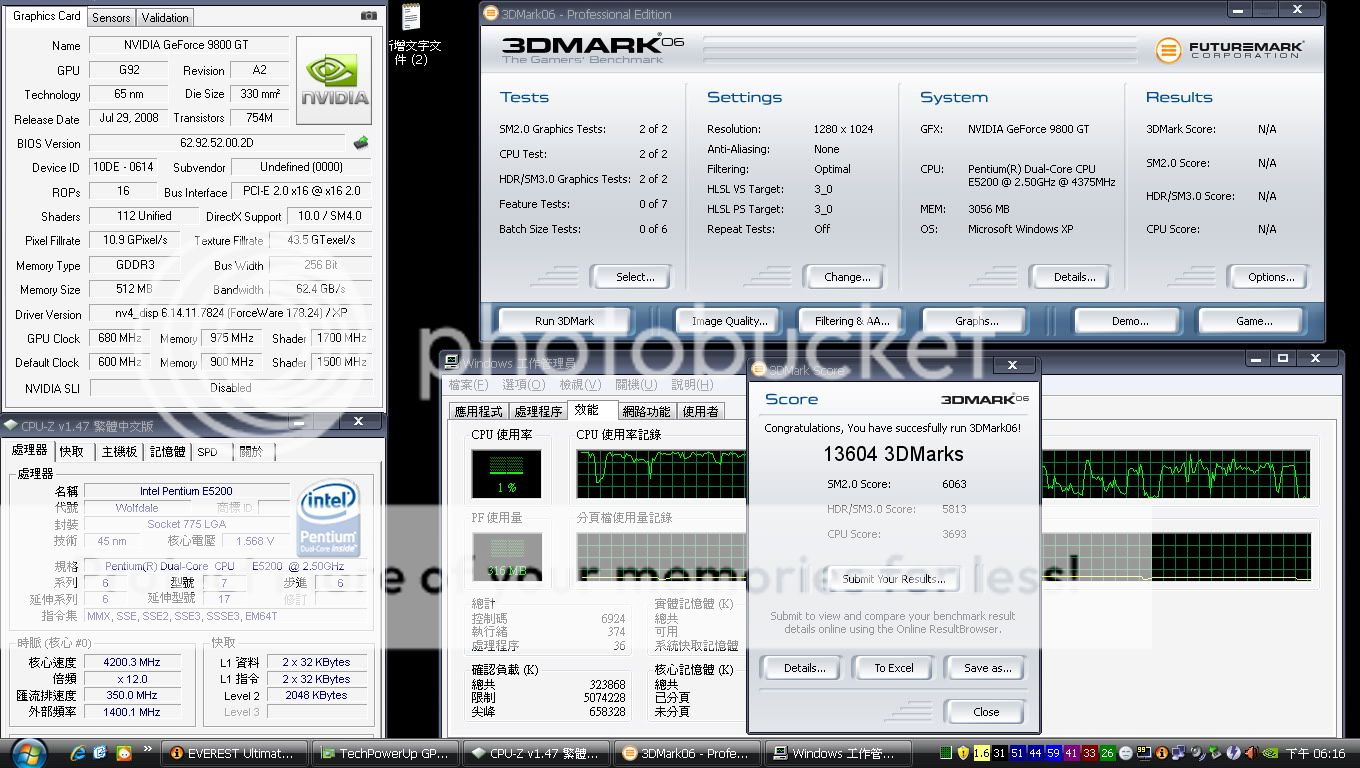Click the green CPU-meter tray icon
1360x768 pixels.
pyautogui.click(x=945, y=753)
